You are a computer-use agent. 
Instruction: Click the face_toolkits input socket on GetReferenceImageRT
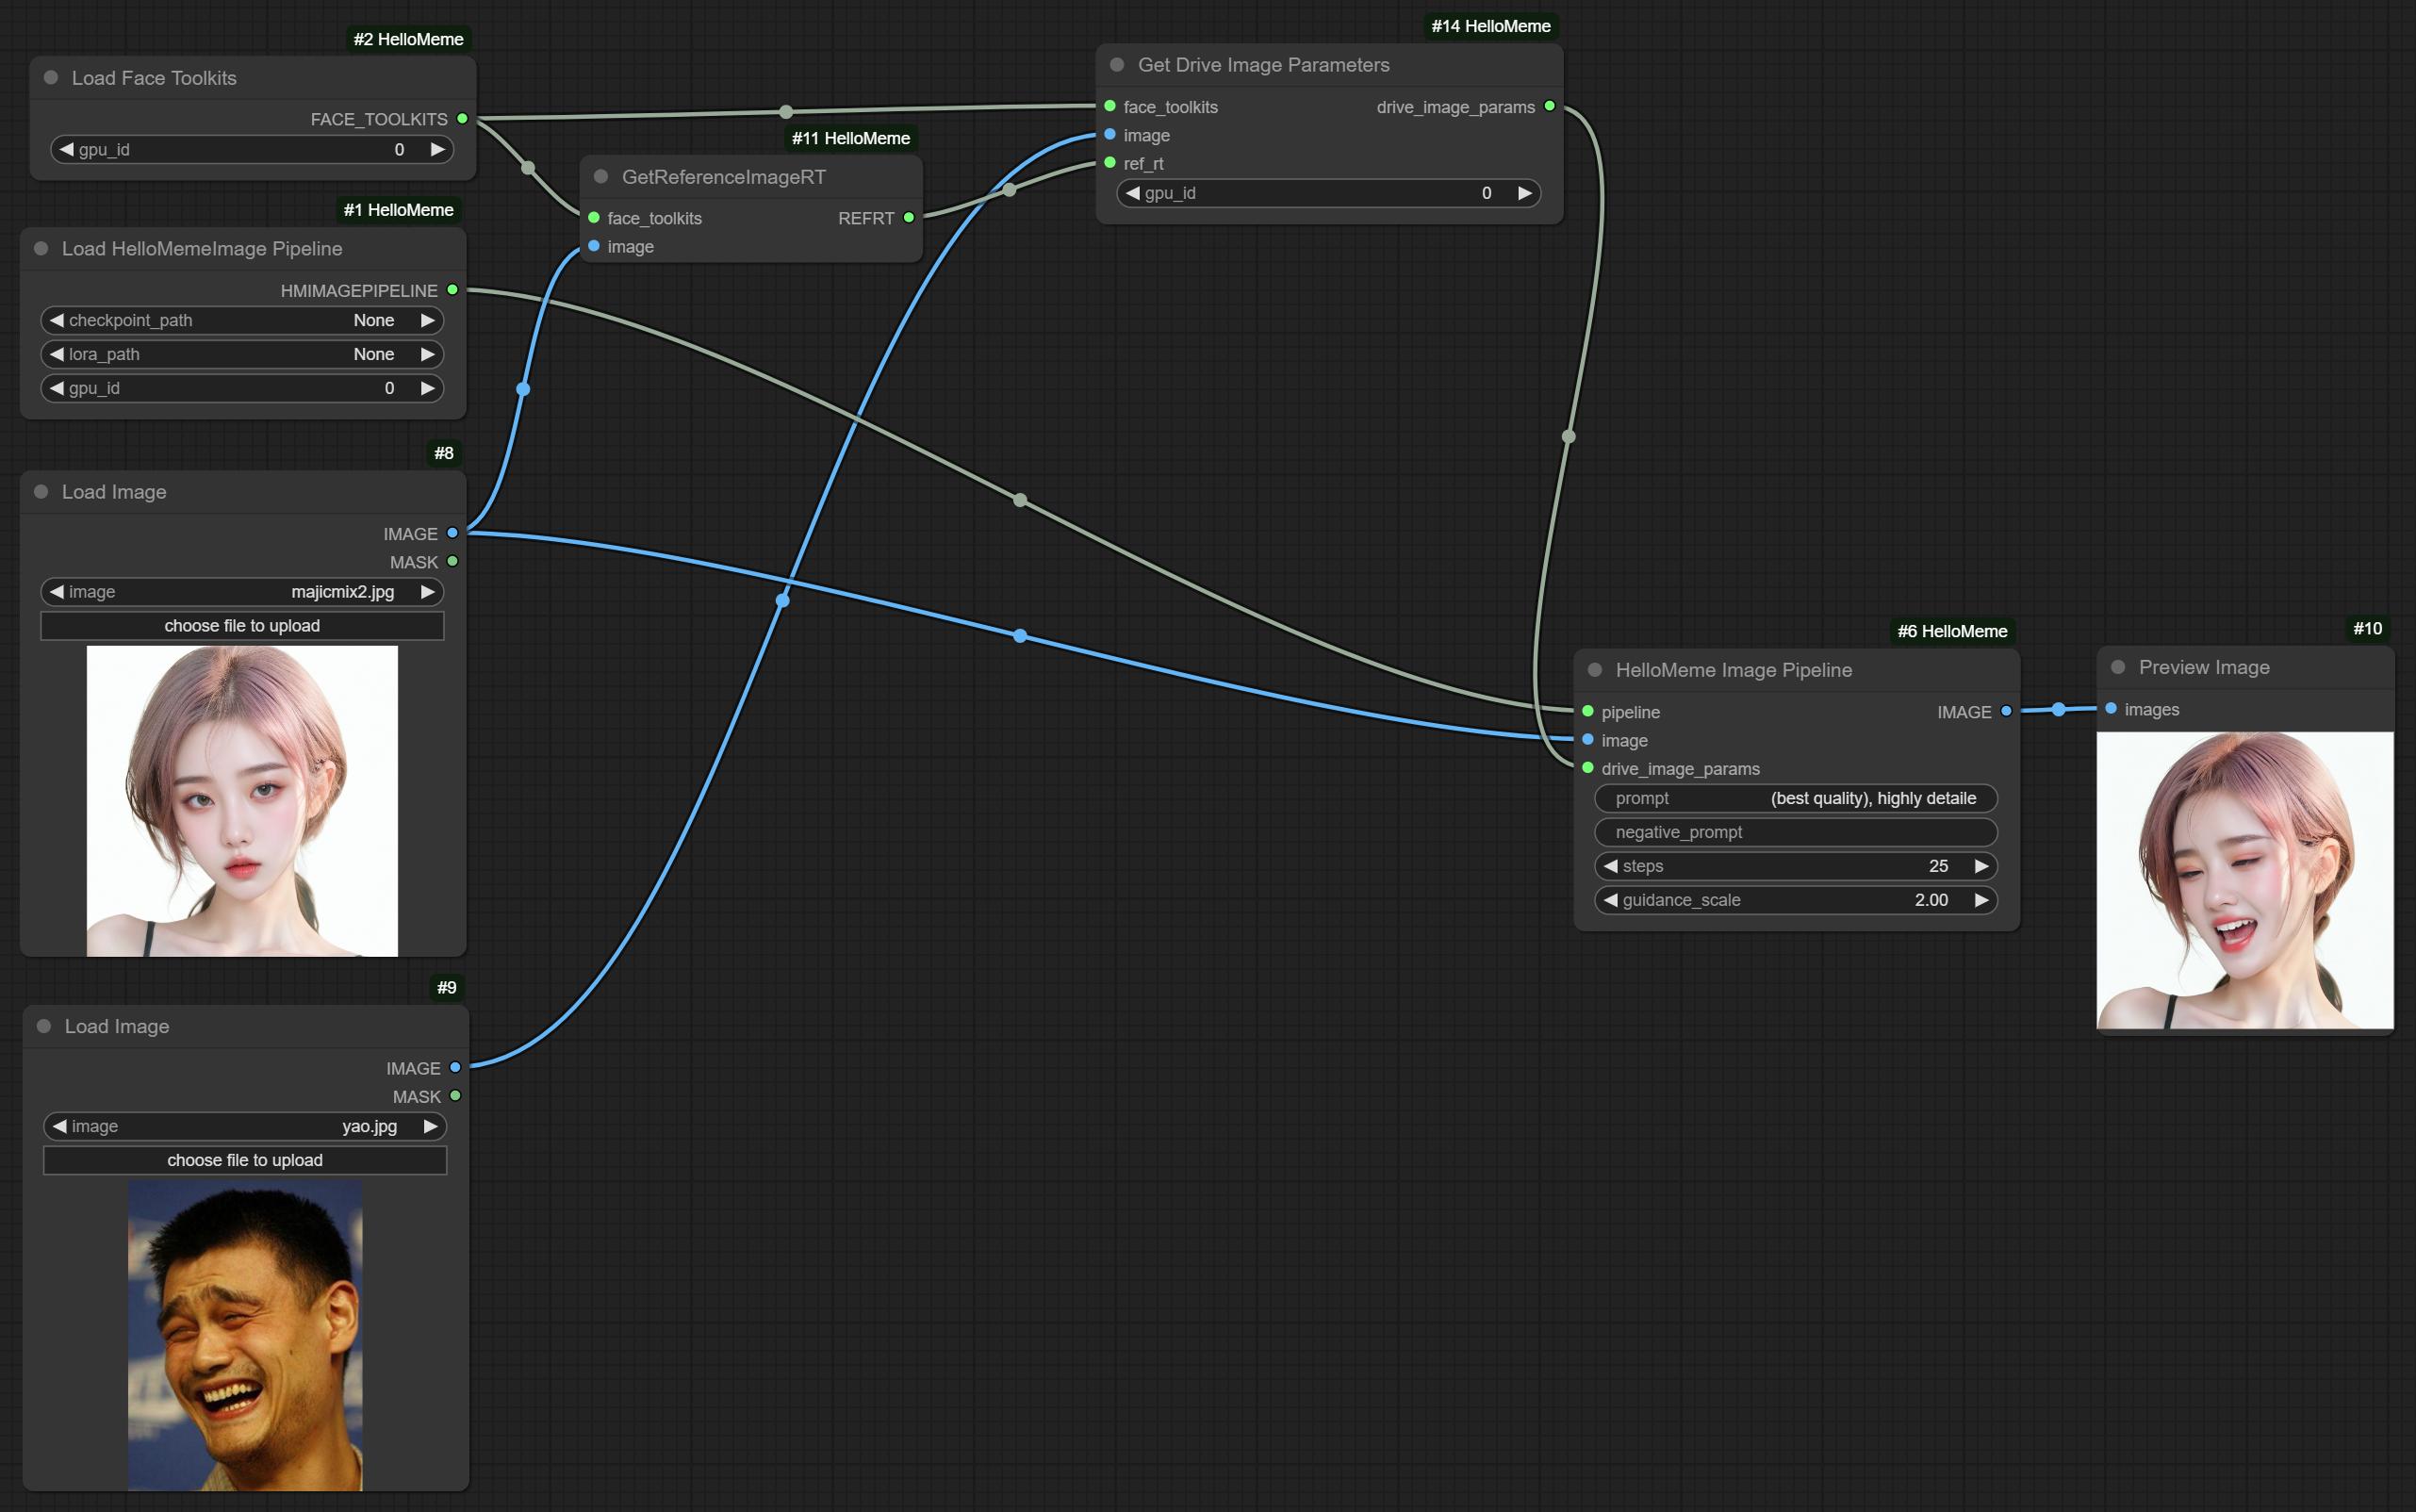(594, 218)
